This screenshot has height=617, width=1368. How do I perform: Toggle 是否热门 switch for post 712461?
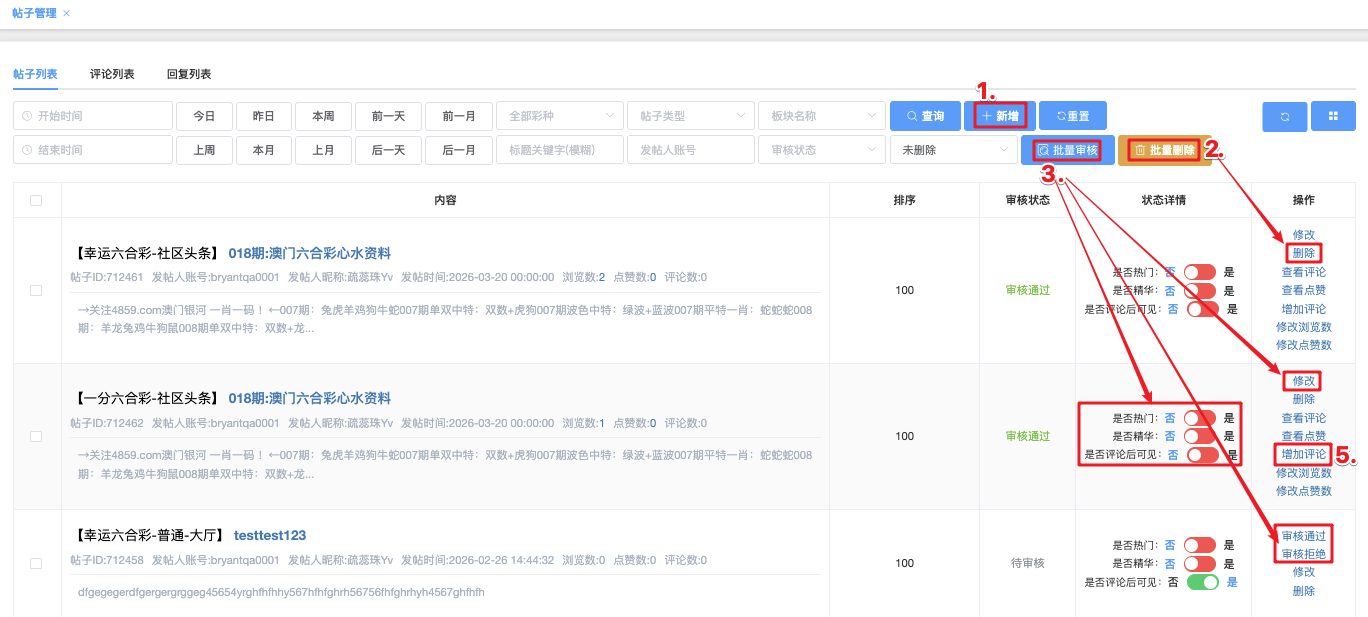1199,272
